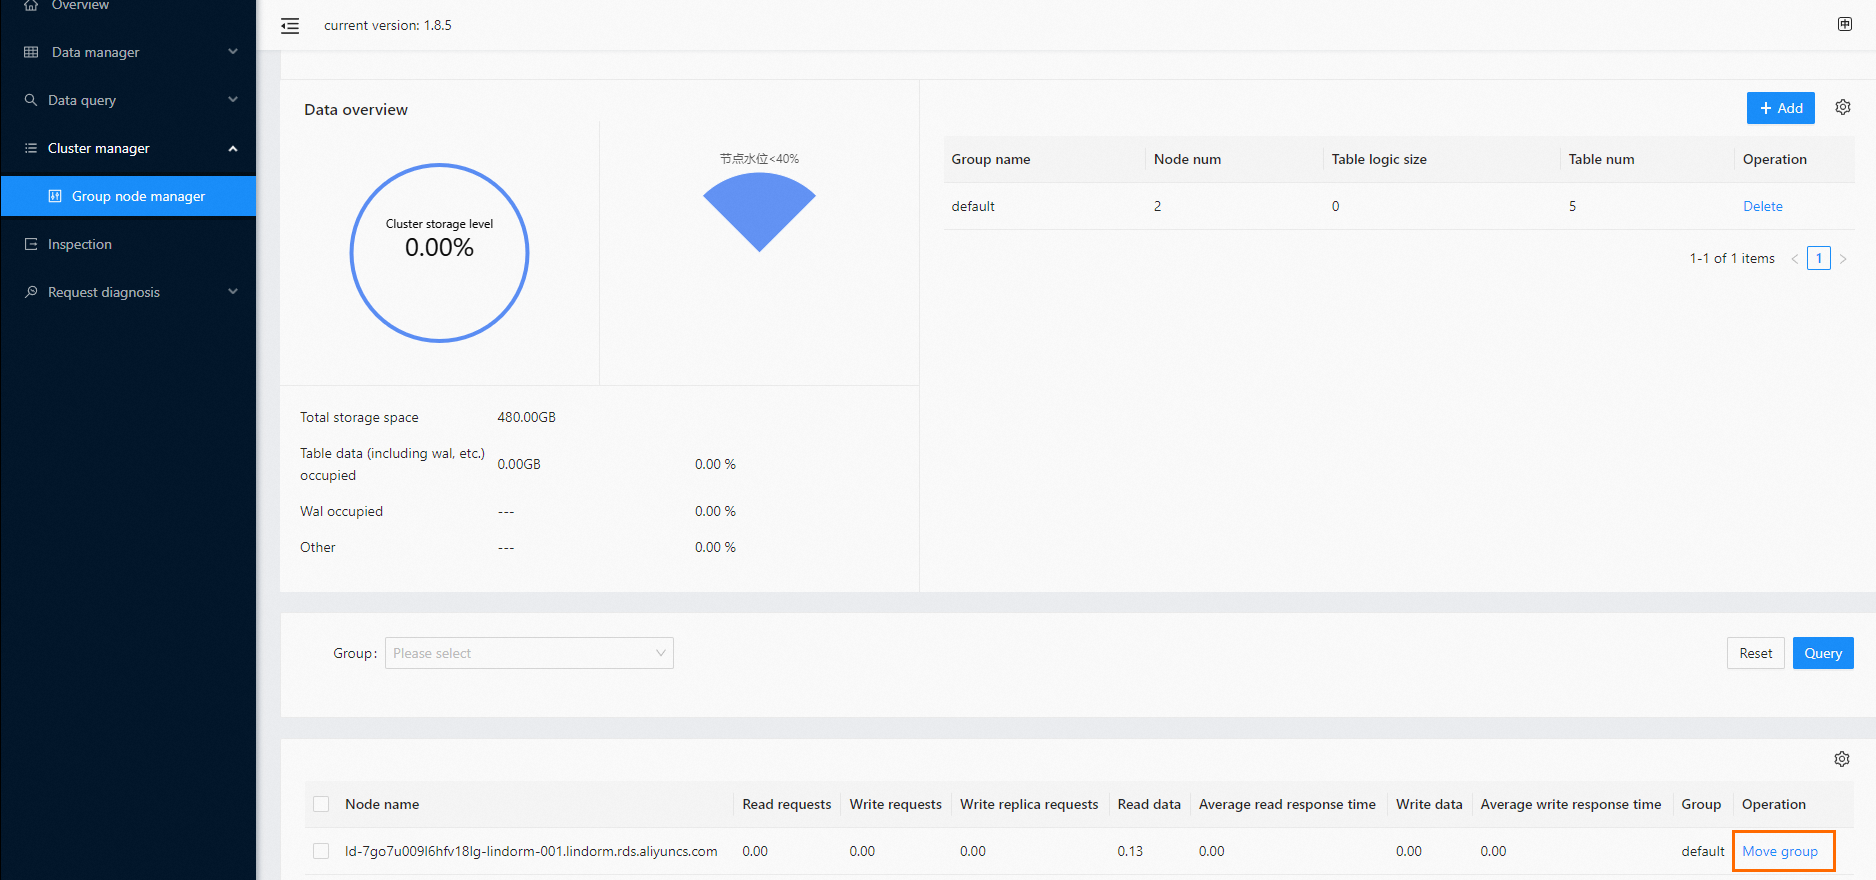The image size is (1876, 880).
Task: Delete the default group
Action: coord(1762,206)
